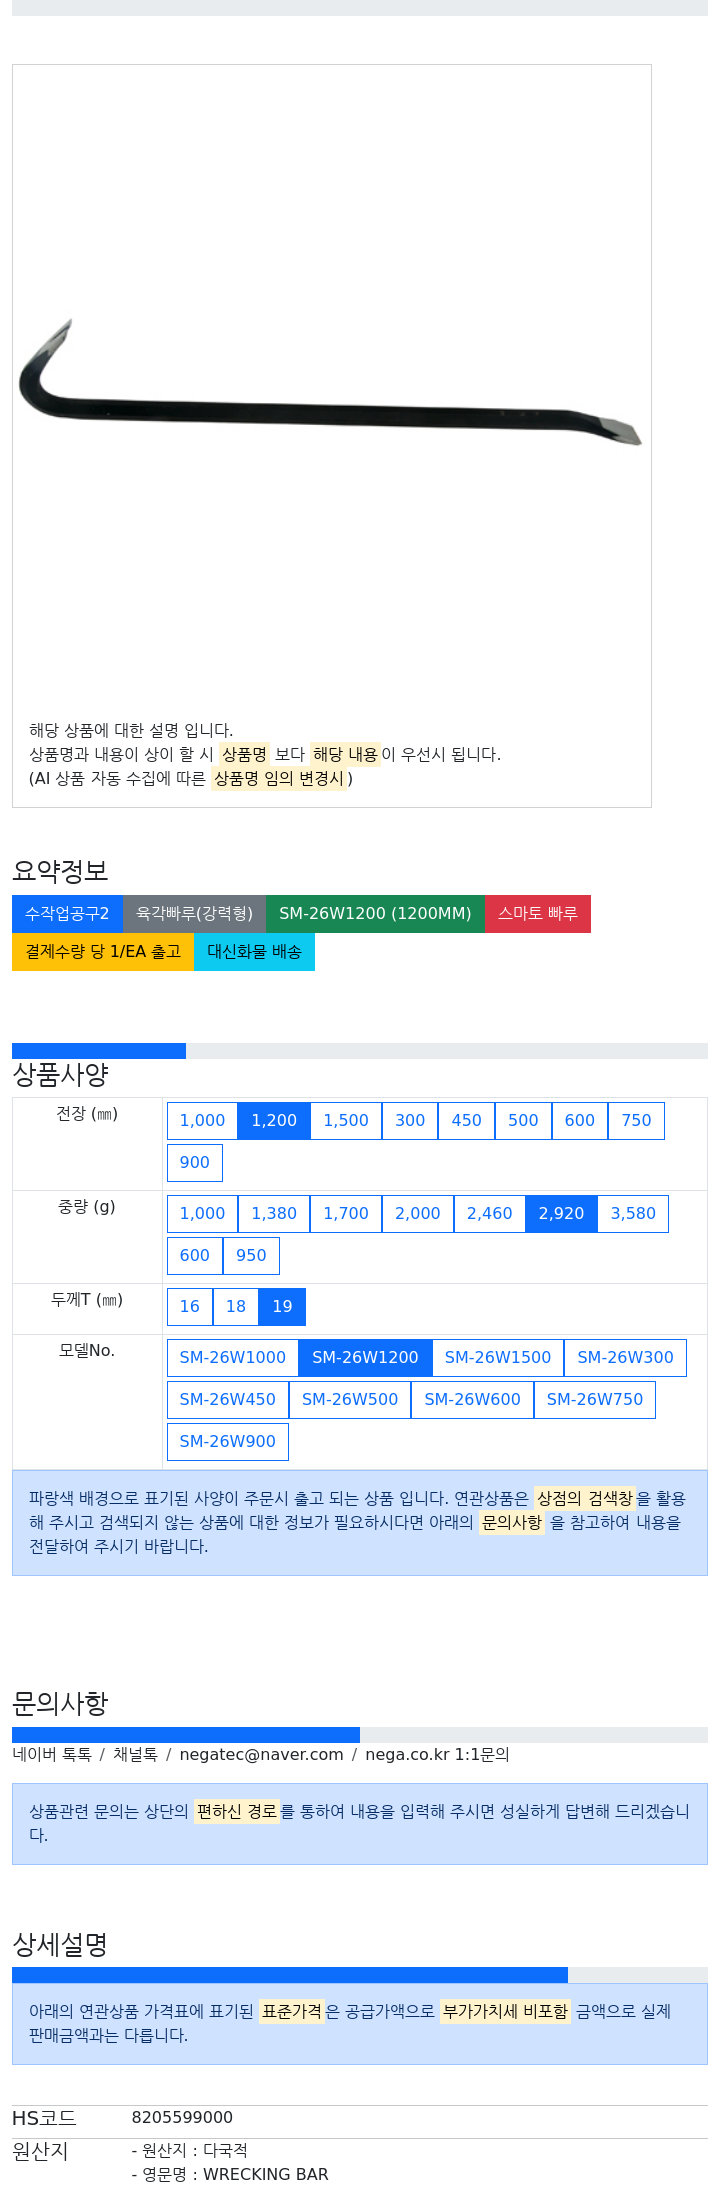This screenshot has width=720, height=2187.
Task: Select thickness 19 option
Action: (x=282, y=1307)
